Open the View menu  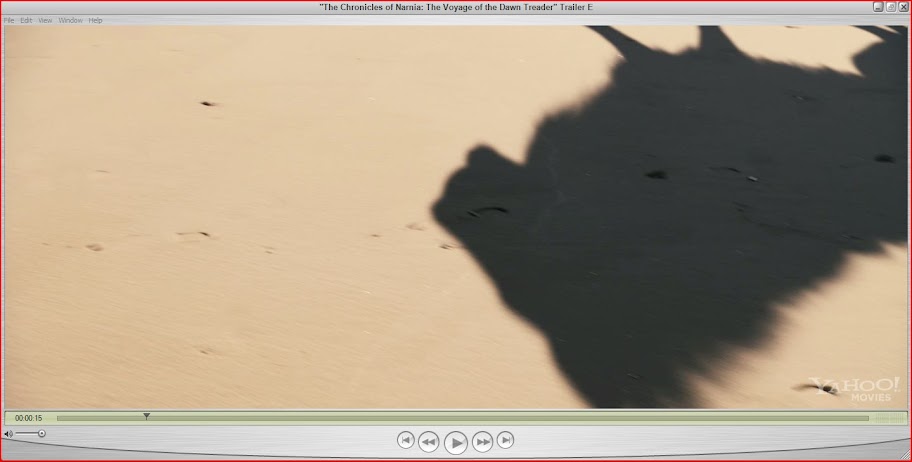tap(45, 20)
